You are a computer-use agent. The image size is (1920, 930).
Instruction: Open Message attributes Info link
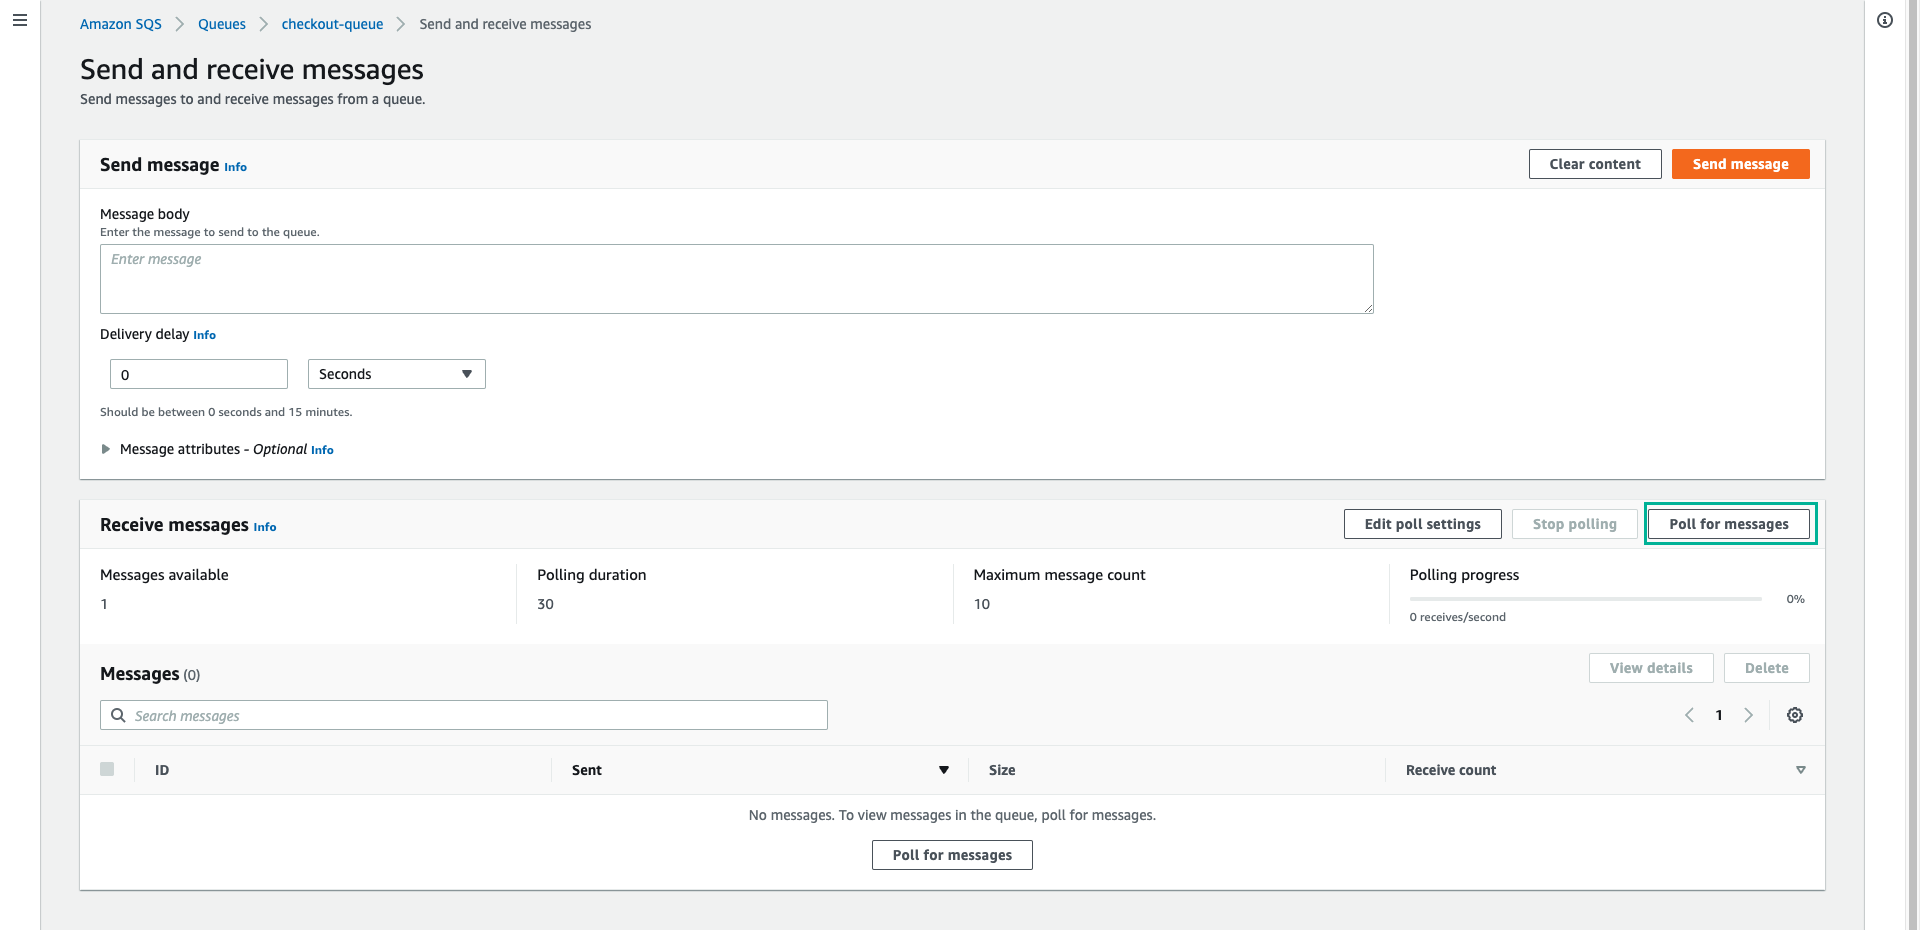(x=322, y=450)
